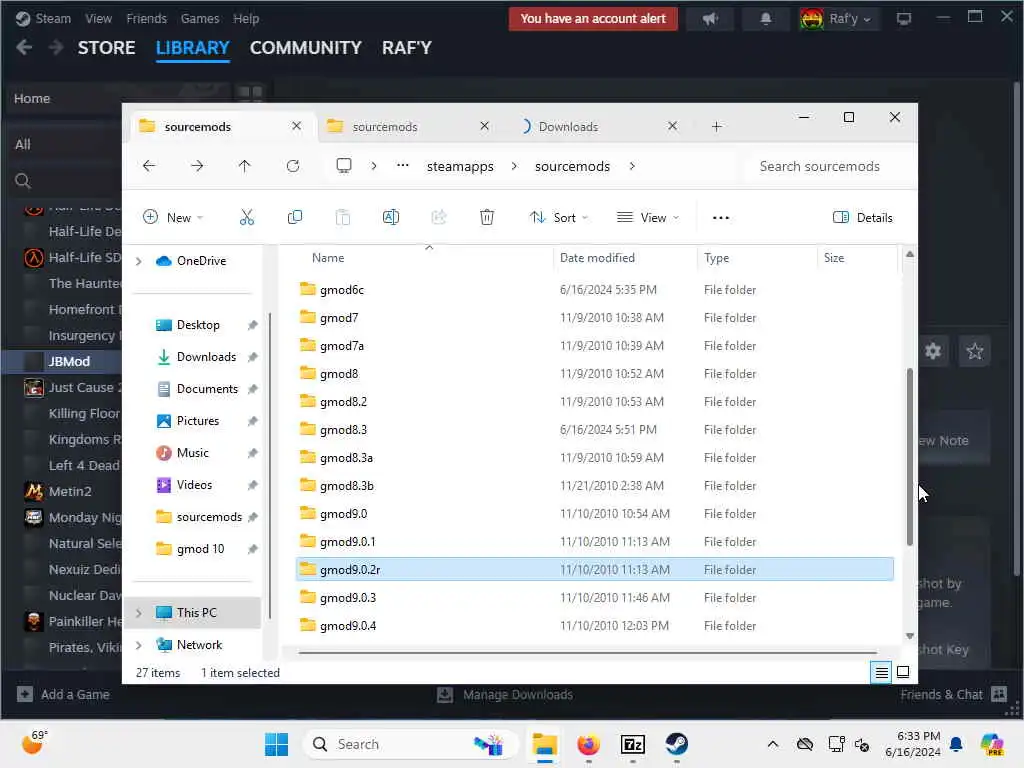Expand the This PC tree node chevron

click(x=138, y=613)
